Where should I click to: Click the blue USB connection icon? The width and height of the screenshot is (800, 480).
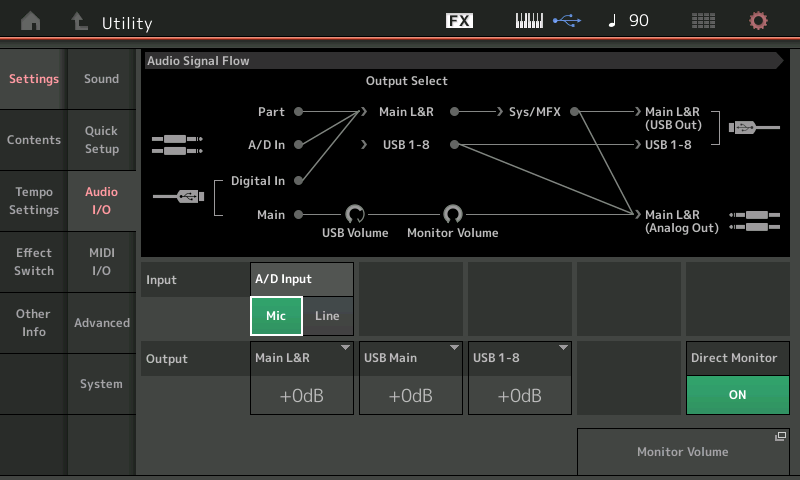point(566,21)
